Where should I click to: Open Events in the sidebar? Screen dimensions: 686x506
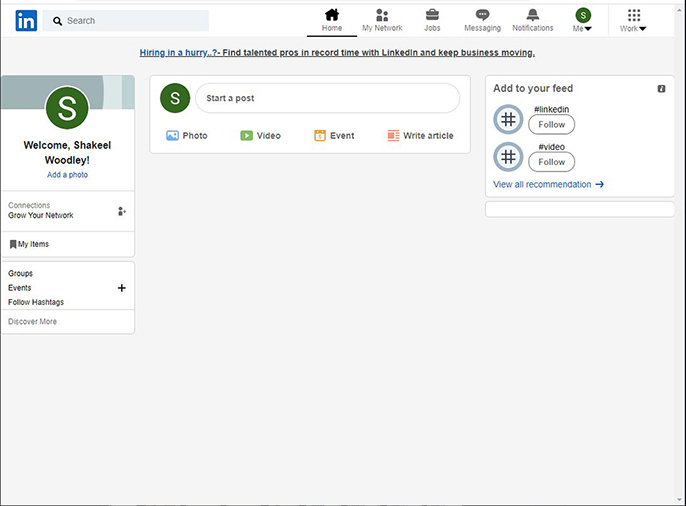[20, 288]
